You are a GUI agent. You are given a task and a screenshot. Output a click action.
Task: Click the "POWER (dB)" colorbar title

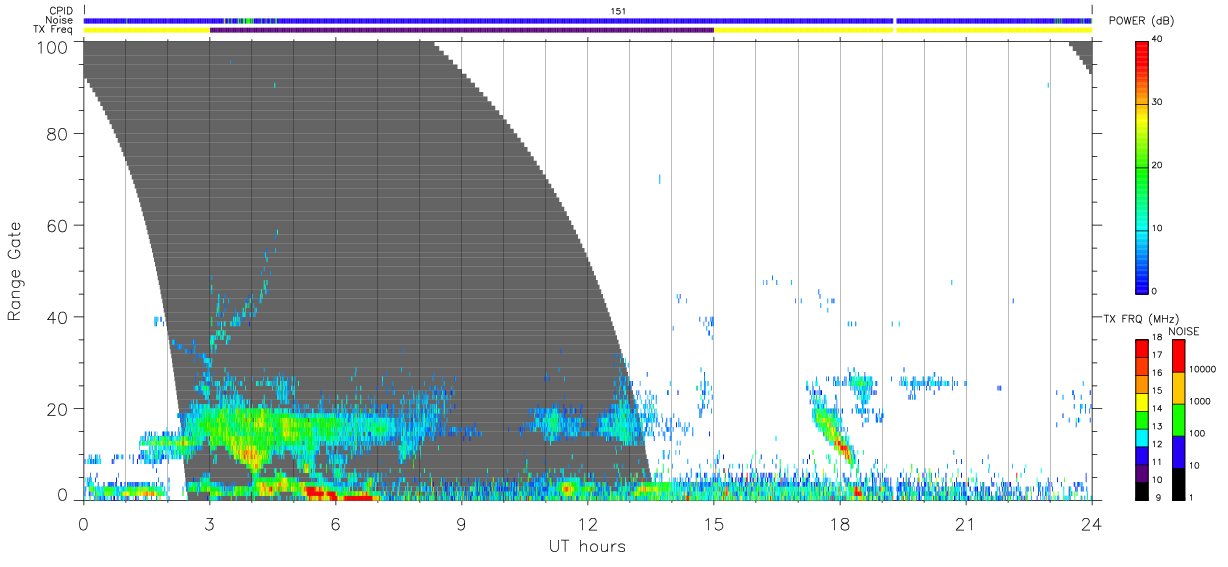click(1142, 21)
